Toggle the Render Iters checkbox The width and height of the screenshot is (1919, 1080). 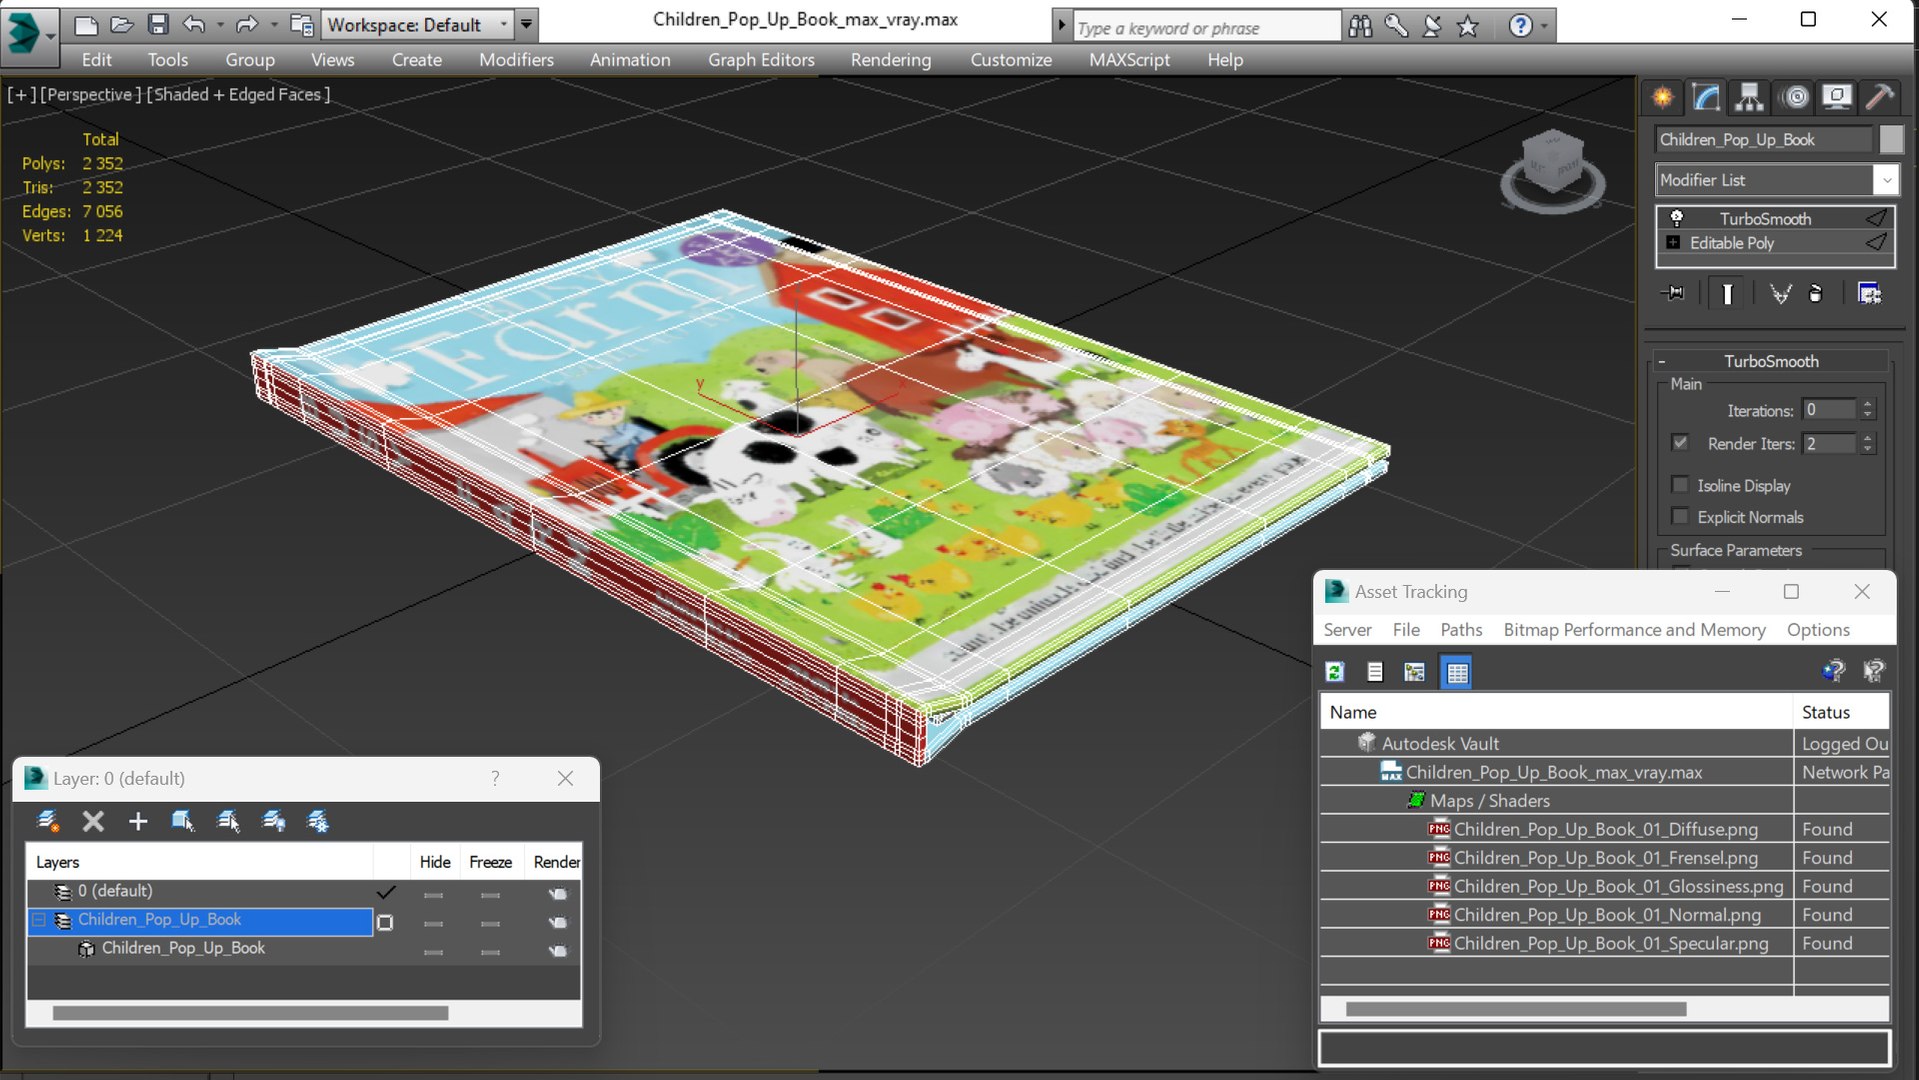[1680, 442]
